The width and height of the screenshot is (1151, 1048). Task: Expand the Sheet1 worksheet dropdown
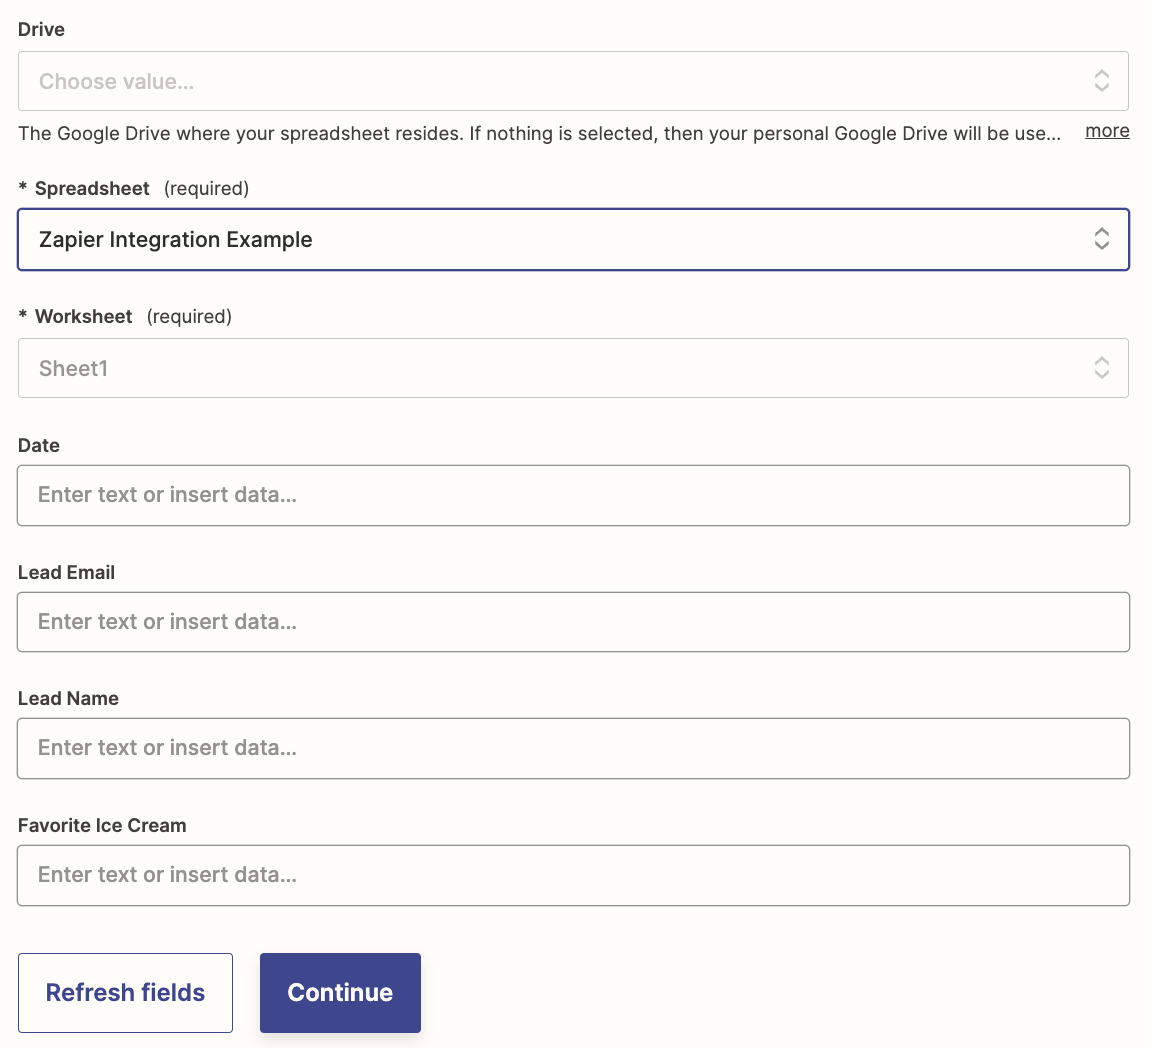tap(560, 368)
